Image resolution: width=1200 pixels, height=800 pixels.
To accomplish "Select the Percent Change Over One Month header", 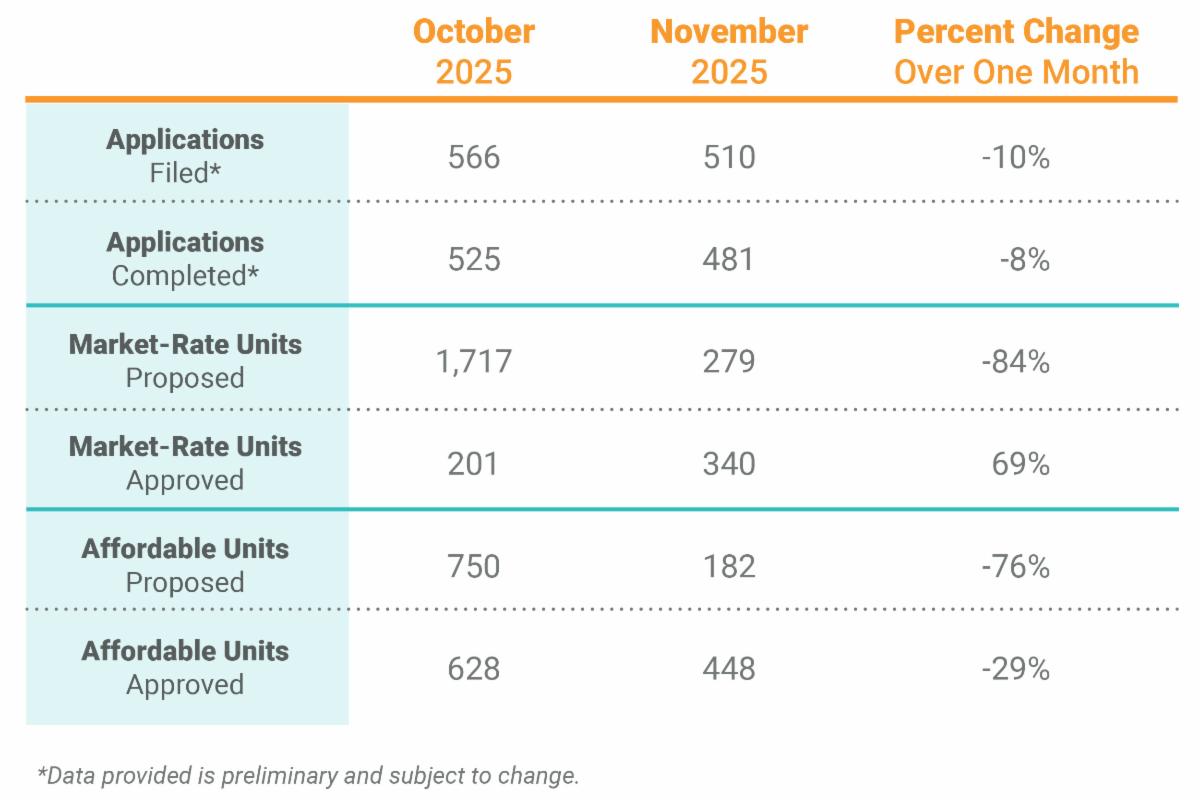I will point(1016,51).
